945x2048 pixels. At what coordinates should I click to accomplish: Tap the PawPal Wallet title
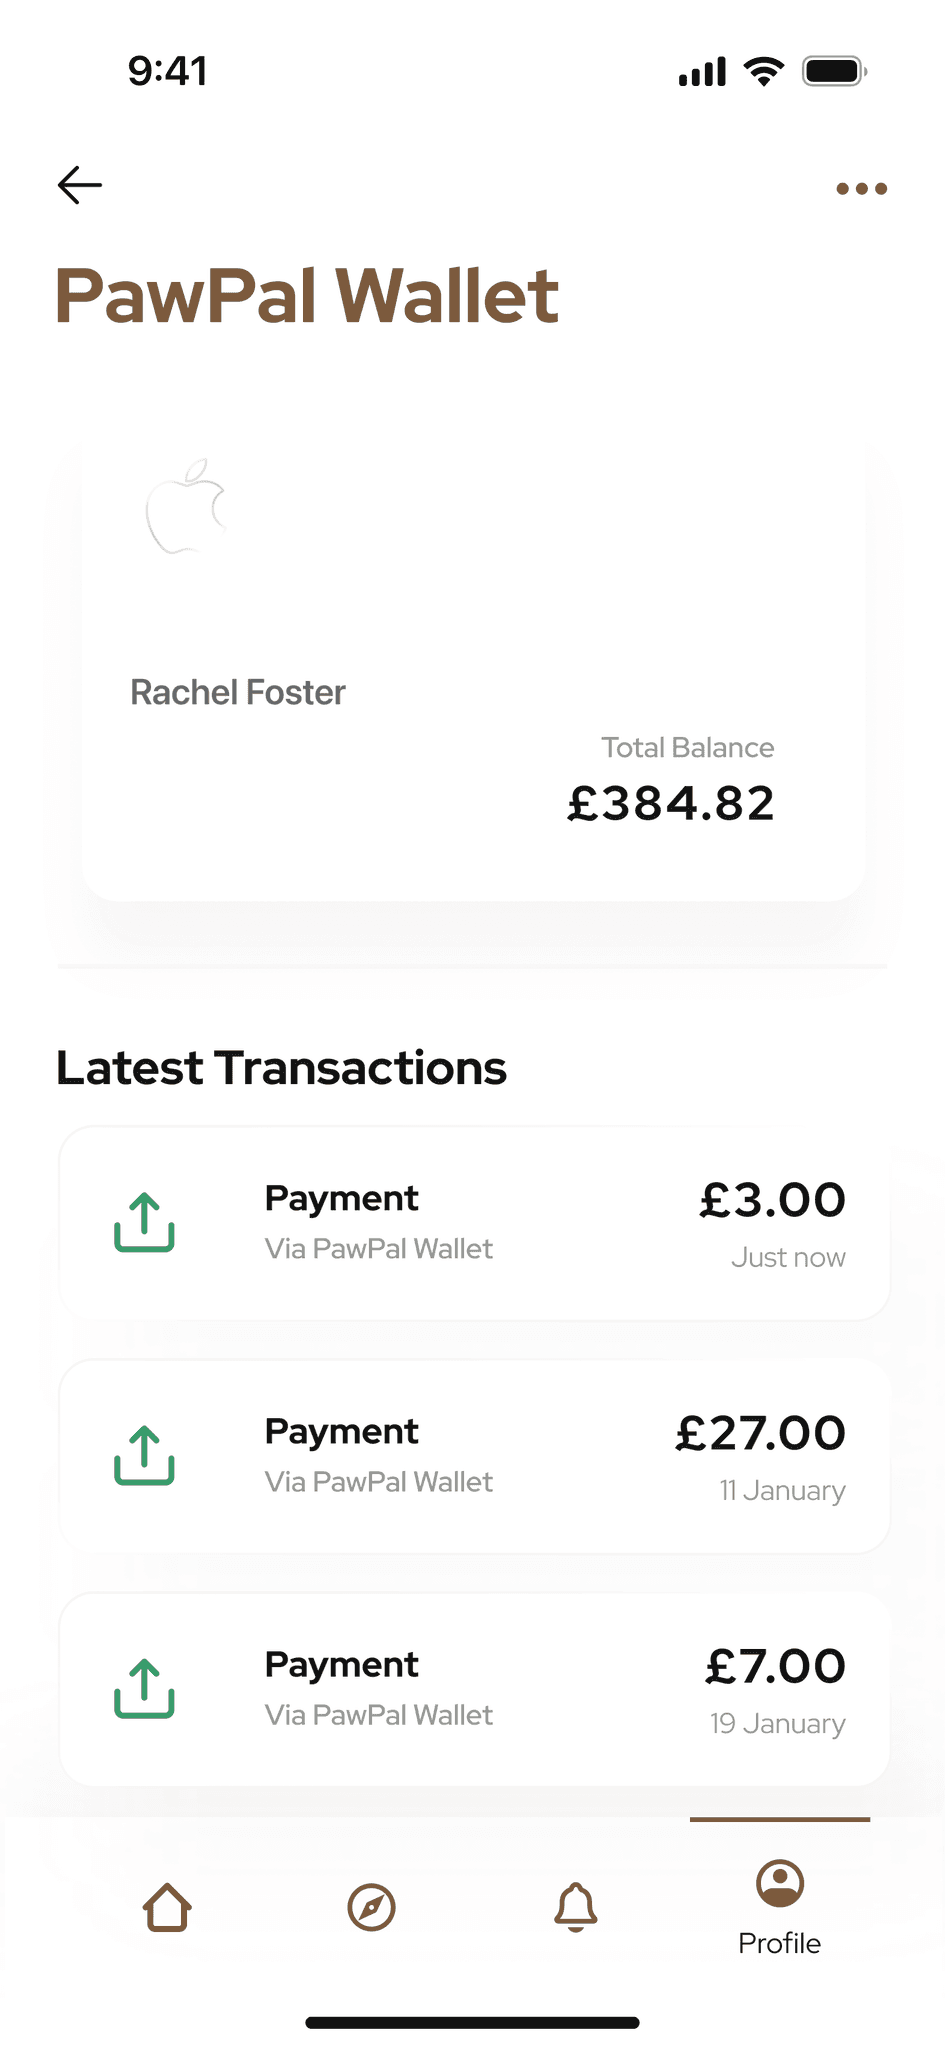(x=307, y=296)
